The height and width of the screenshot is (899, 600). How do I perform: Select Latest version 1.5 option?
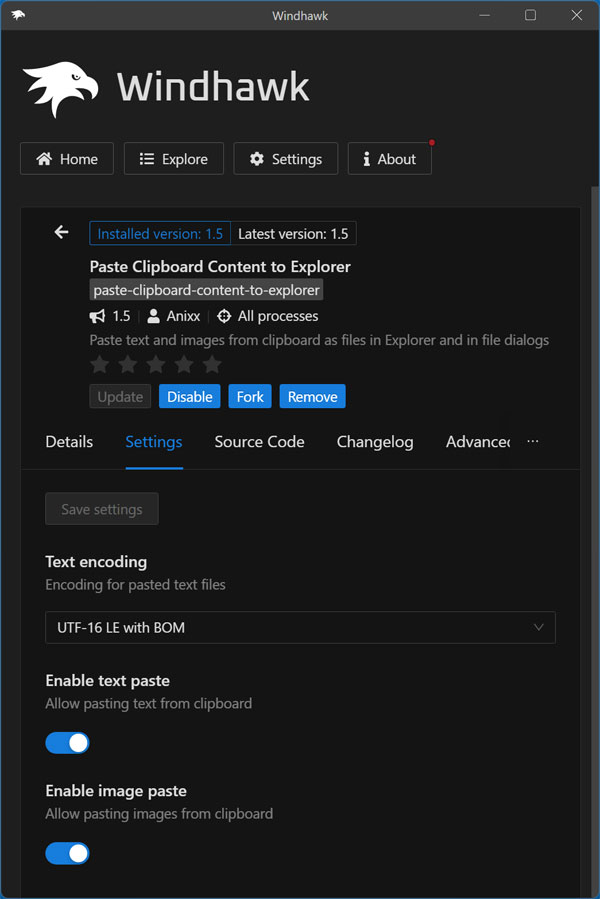click(x=293, y=233)
